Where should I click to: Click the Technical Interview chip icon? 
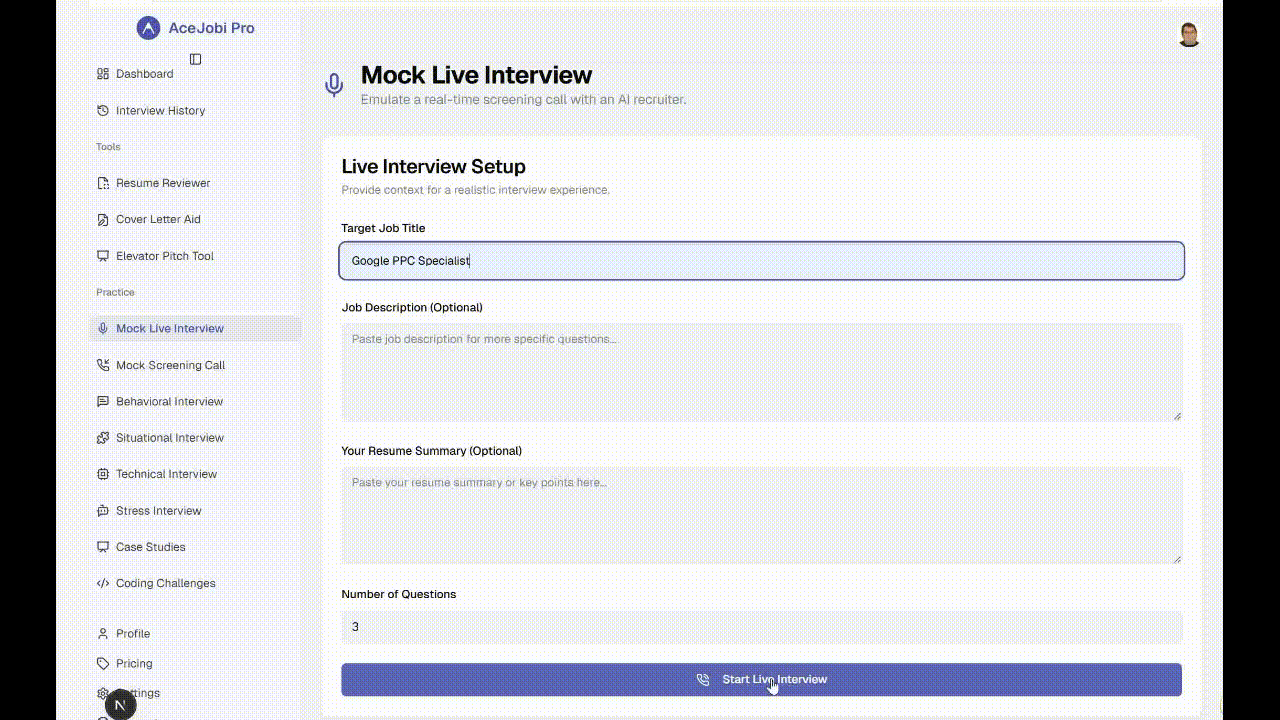point(103,474)
